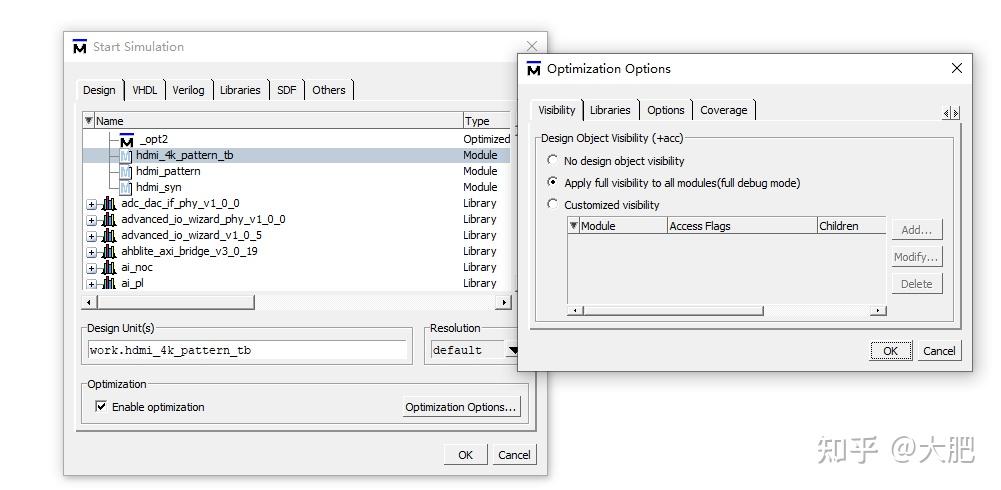1001x490 pixels.
Task: Confirm Optimization Options with OK
Action: [890, 351]
